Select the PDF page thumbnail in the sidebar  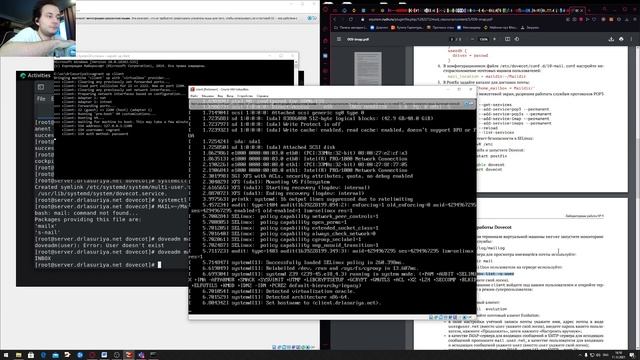[x=368, y=69]
